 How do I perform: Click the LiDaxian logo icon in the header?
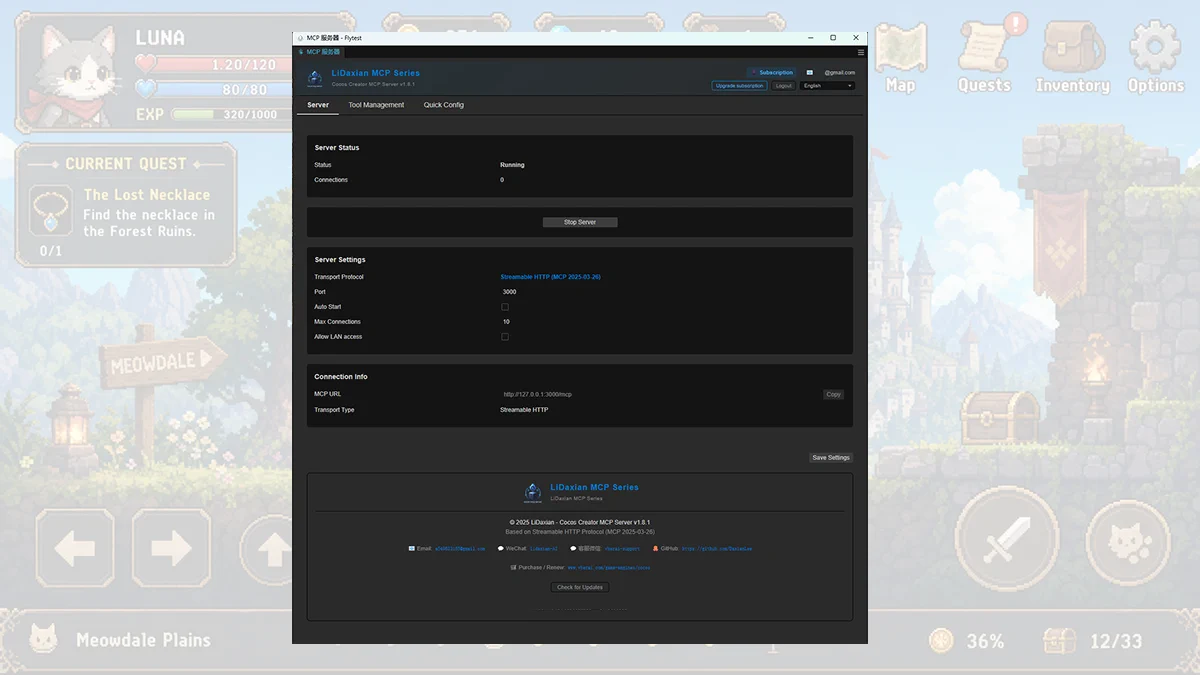pos(315,78)
